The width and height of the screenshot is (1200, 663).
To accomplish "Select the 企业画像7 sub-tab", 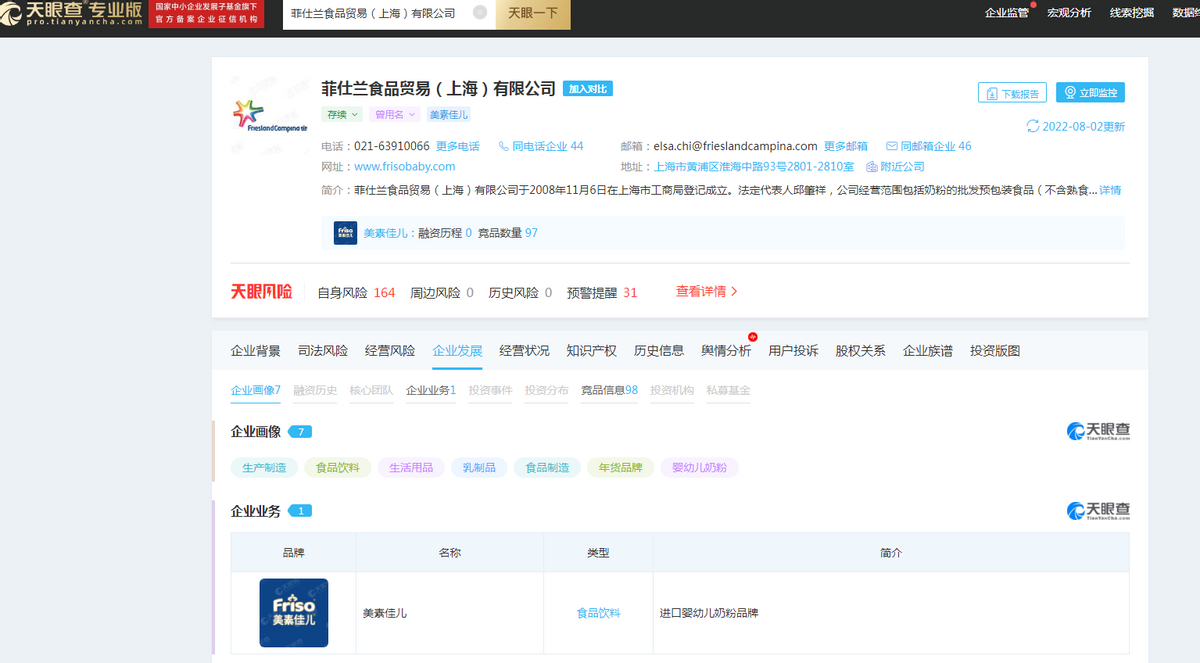I will click(x=256, y=390).
